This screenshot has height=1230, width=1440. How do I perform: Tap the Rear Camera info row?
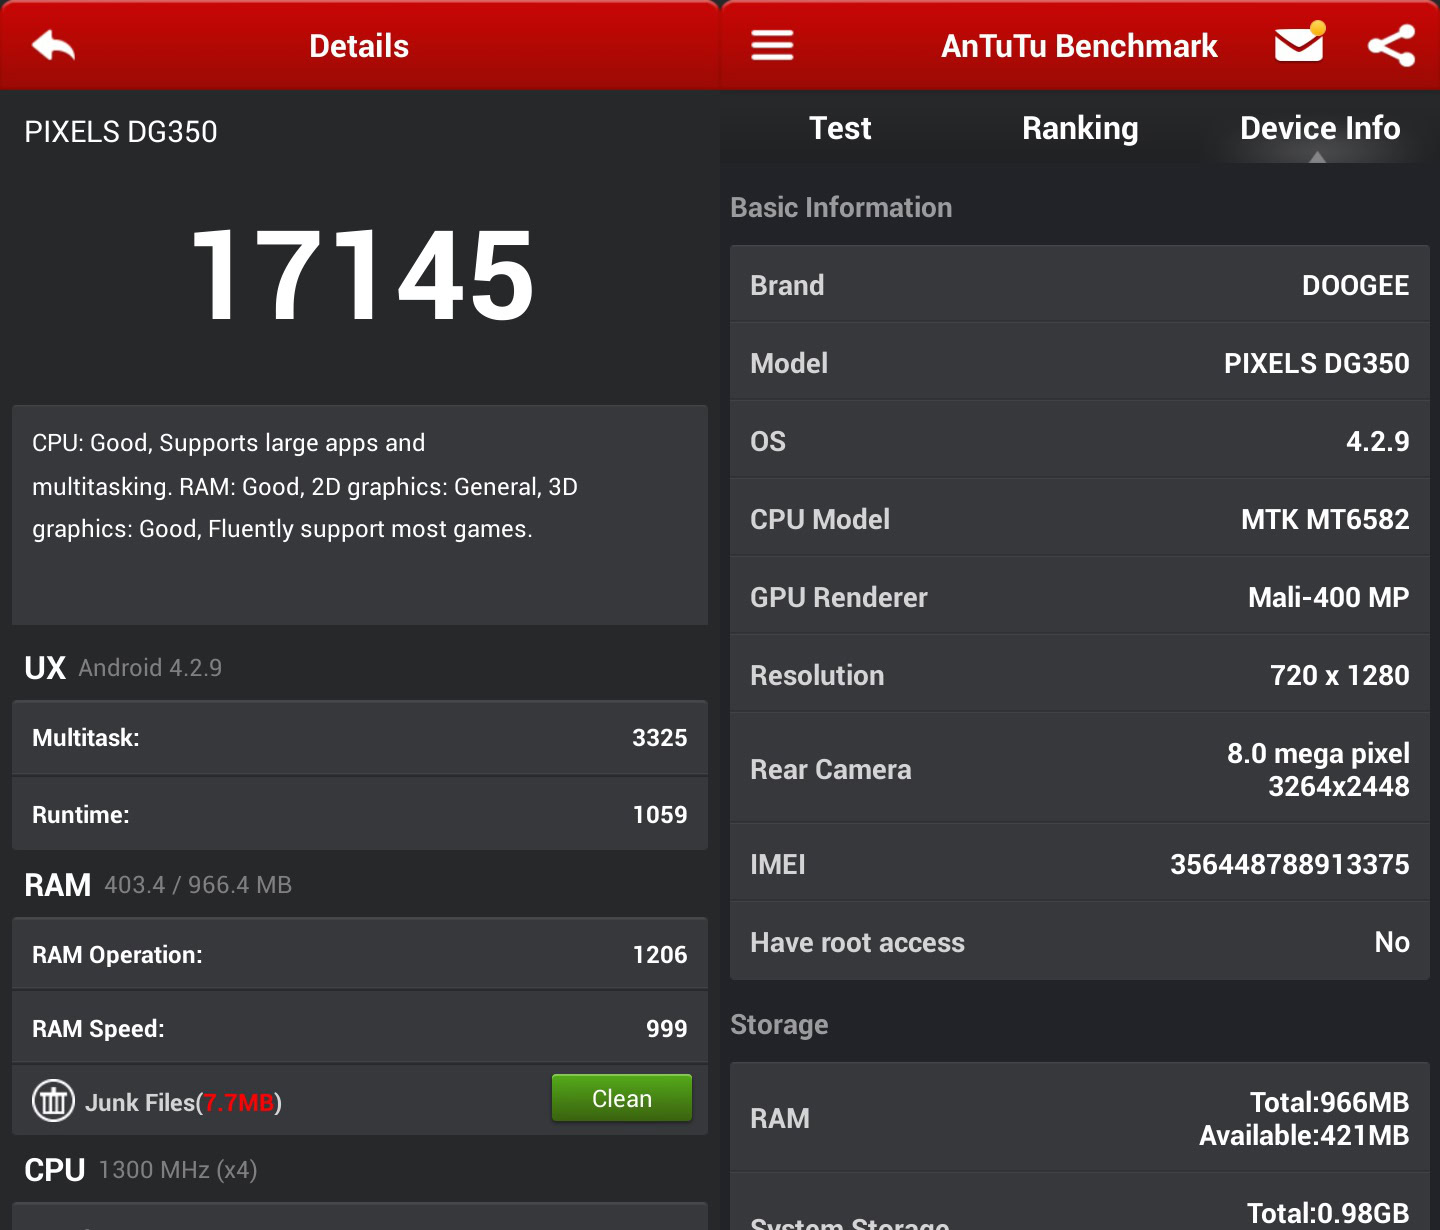coord(1079,769)
